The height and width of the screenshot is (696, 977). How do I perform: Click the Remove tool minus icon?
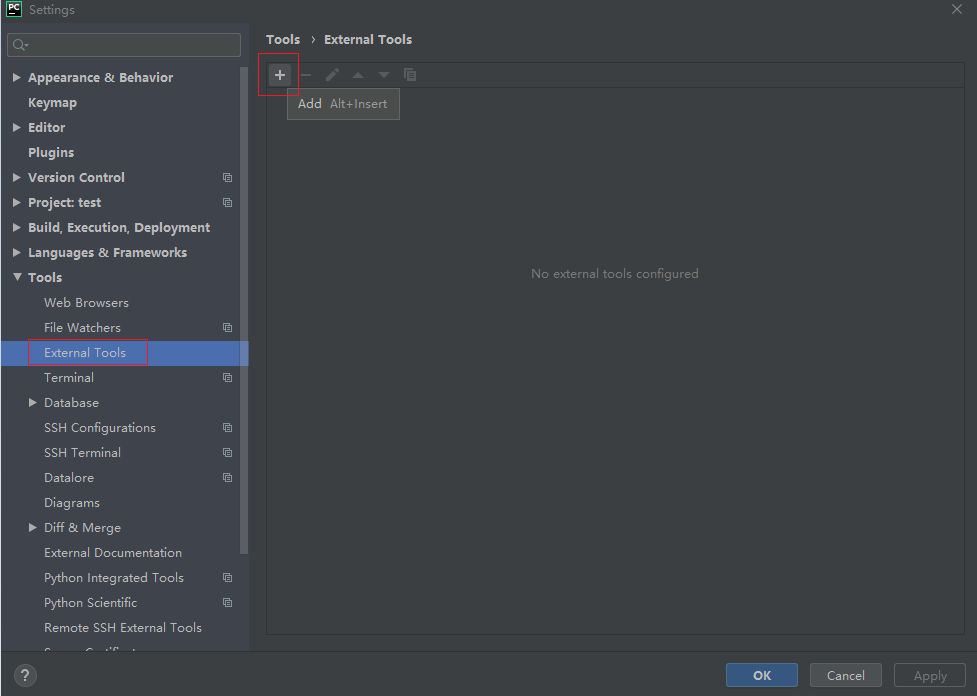click(x=306, y=74)
